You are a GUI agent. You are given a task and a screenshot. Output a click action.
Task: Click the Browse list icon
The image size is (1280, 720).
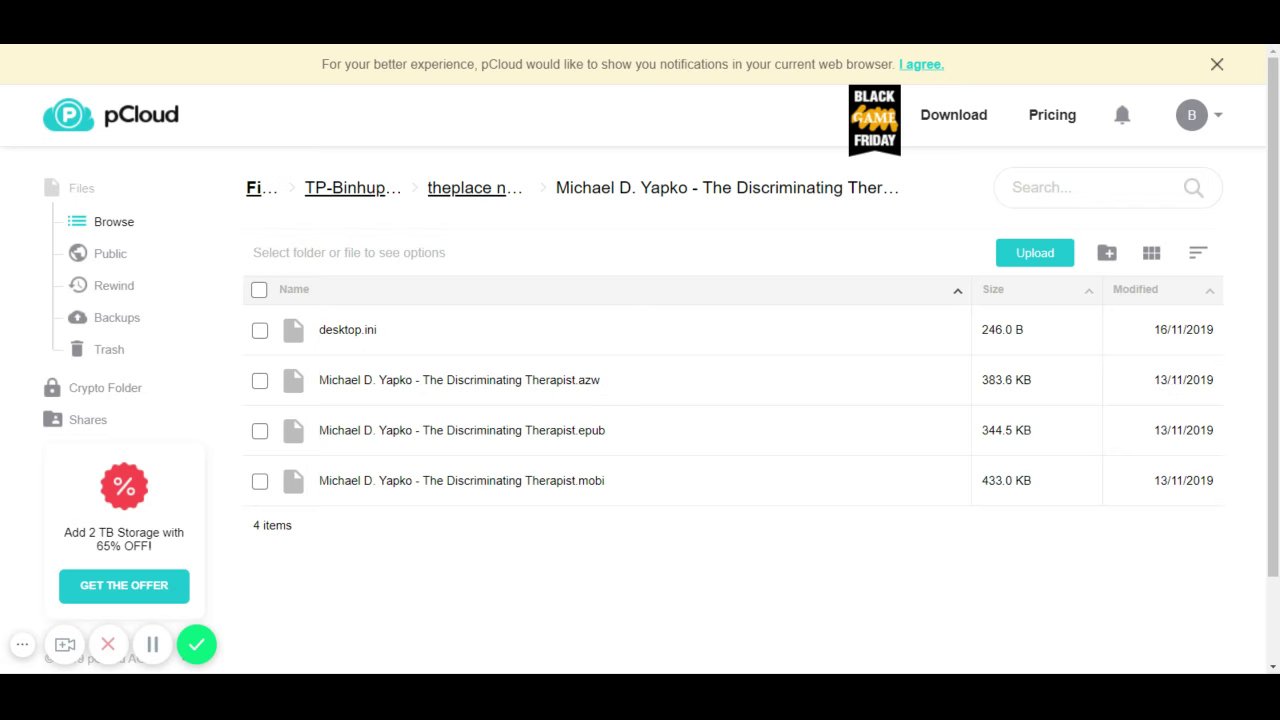[77, 221]
